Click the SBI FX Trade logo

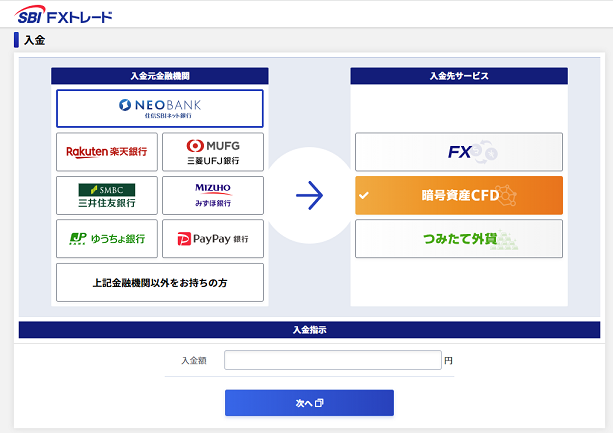click(x=63, y=15)
